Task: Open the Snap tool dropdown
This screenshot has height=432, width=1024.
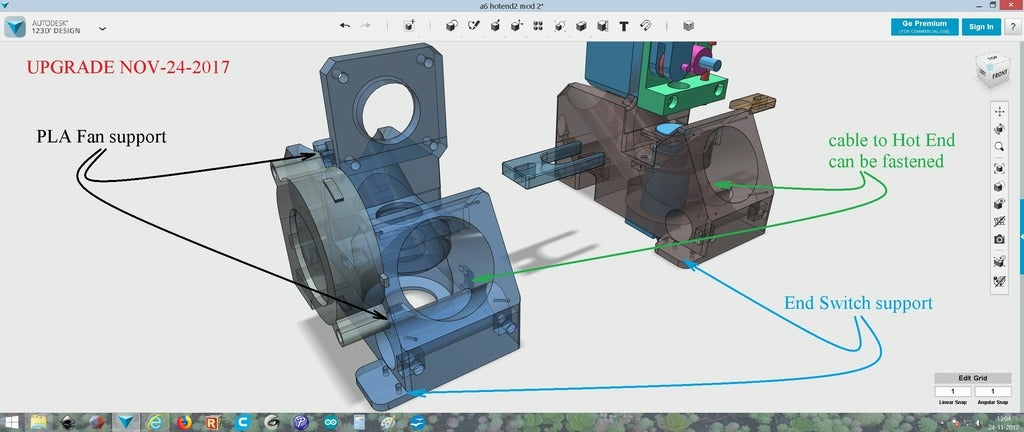Action: click(645, 27)
